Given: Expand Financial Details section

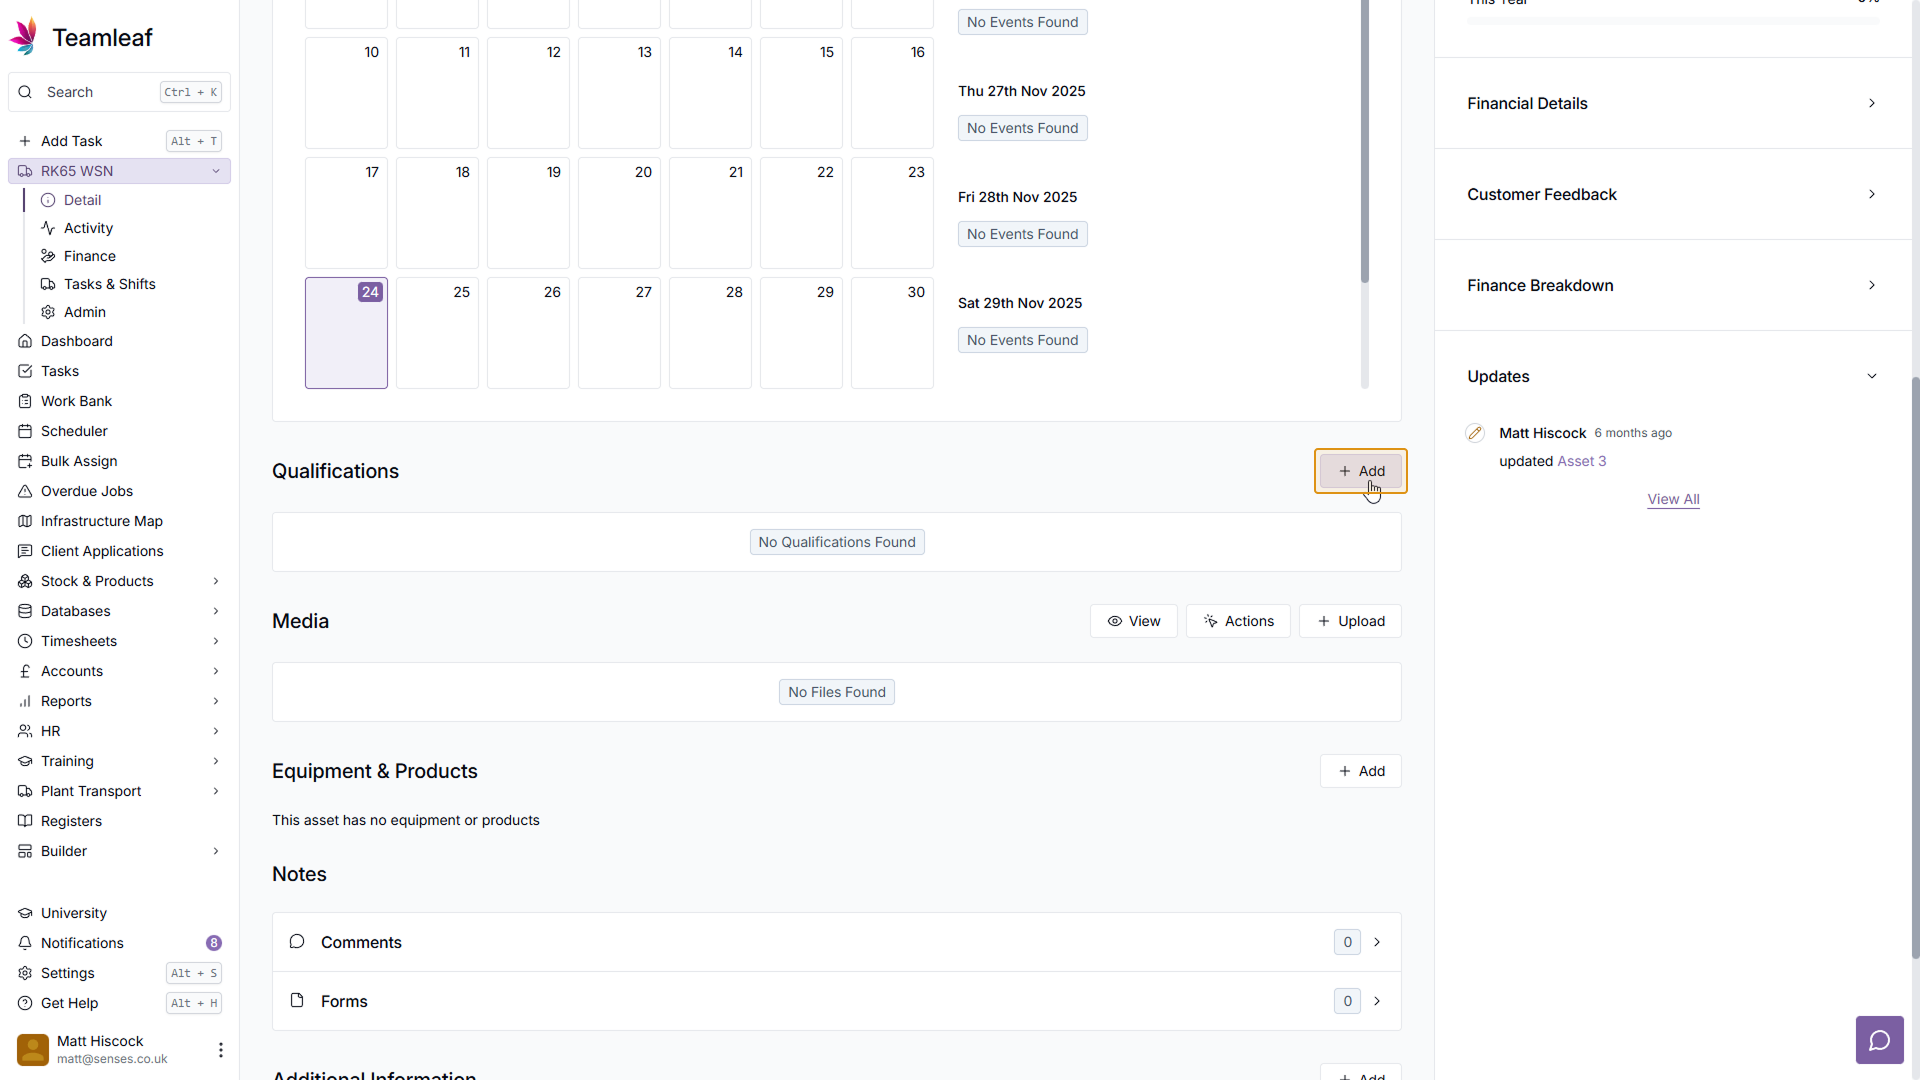Looking at the screenshot, I should [1872, 103].
